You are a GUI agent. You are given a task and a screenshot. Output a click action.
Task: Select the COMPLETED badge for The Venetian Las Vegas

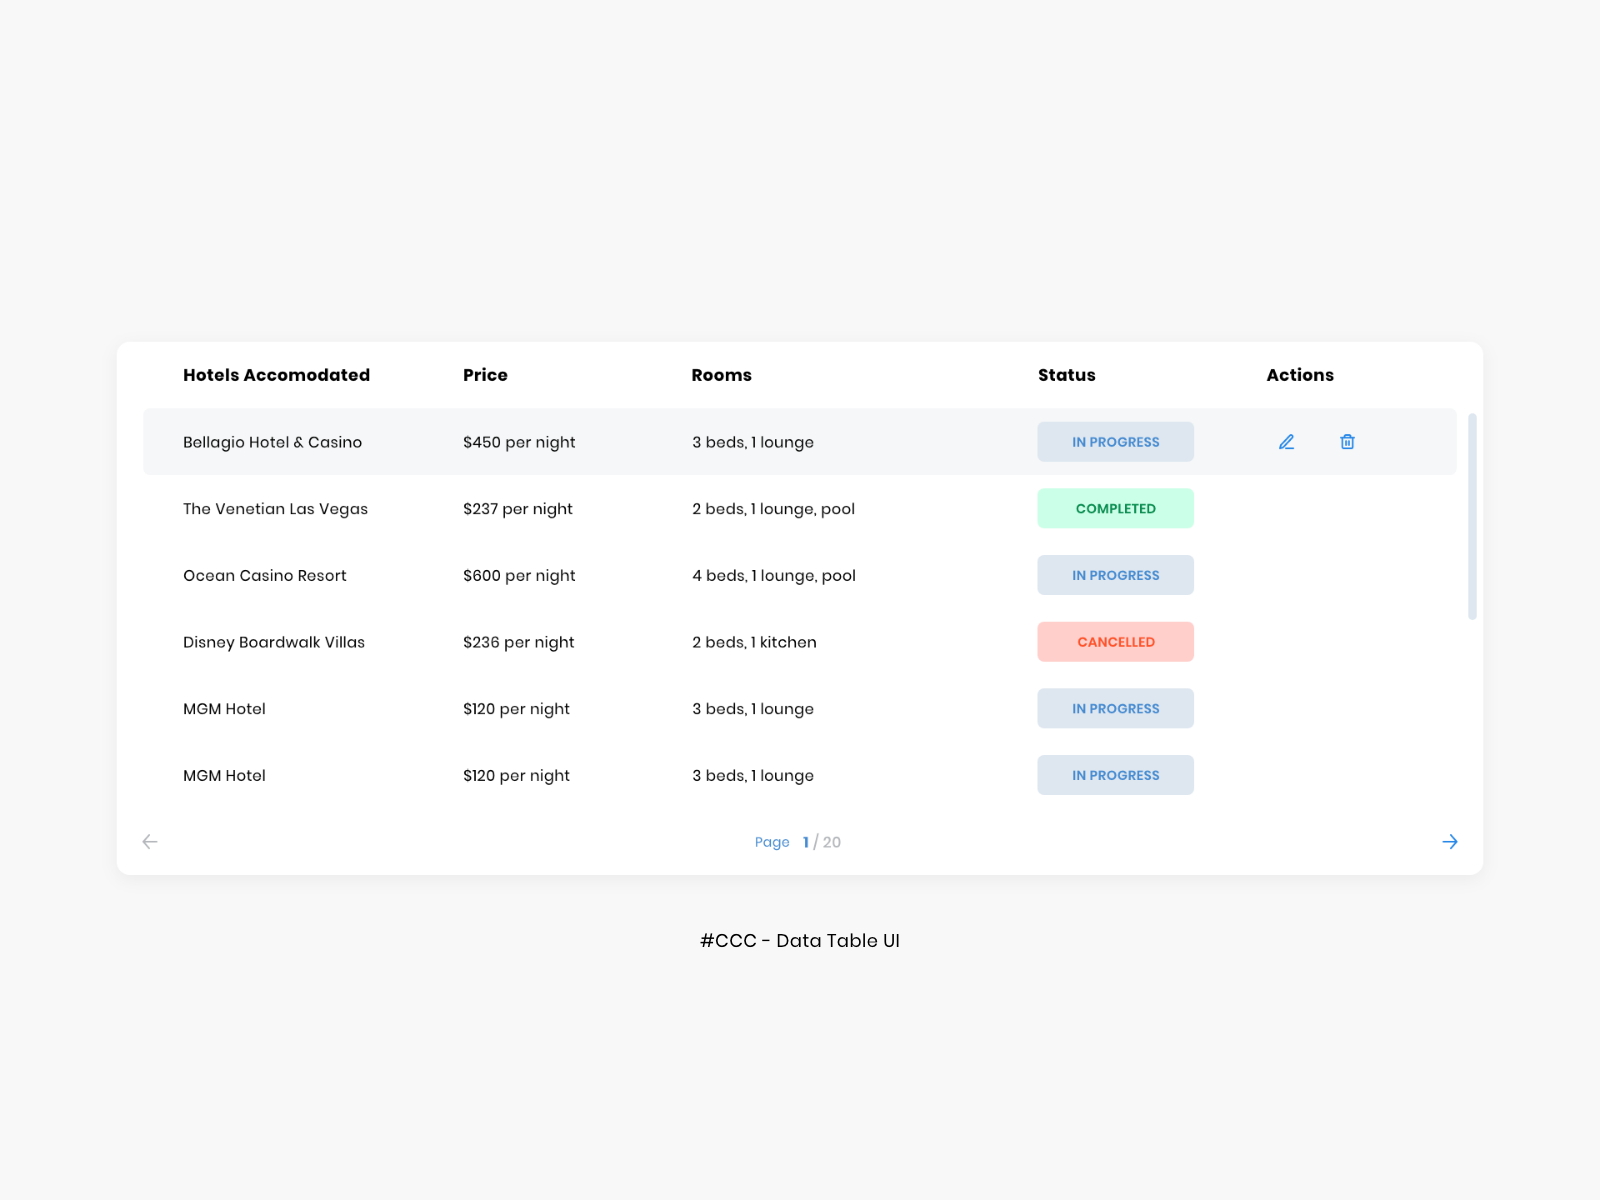click(x=1115, y=508)
